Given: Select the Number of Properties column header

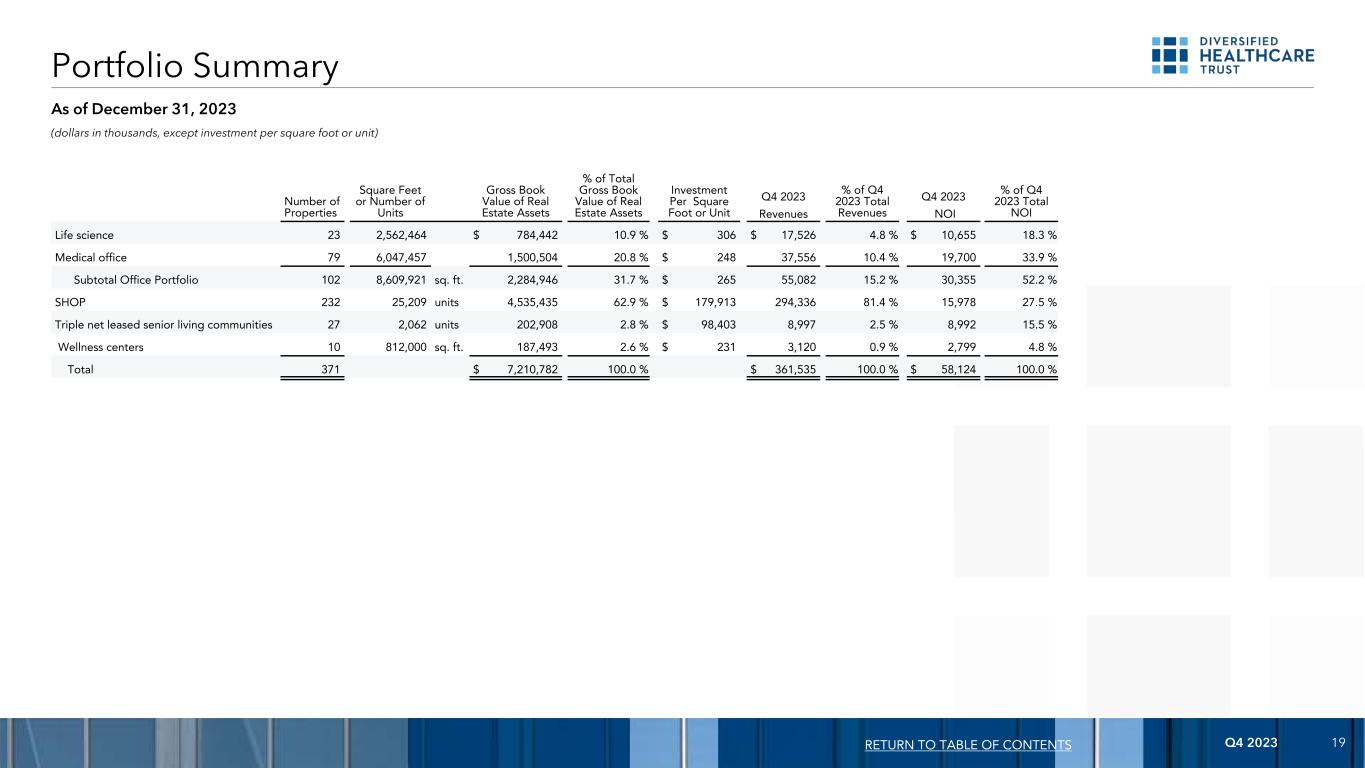Looking at the screenshot, I should tap(311, 207).
